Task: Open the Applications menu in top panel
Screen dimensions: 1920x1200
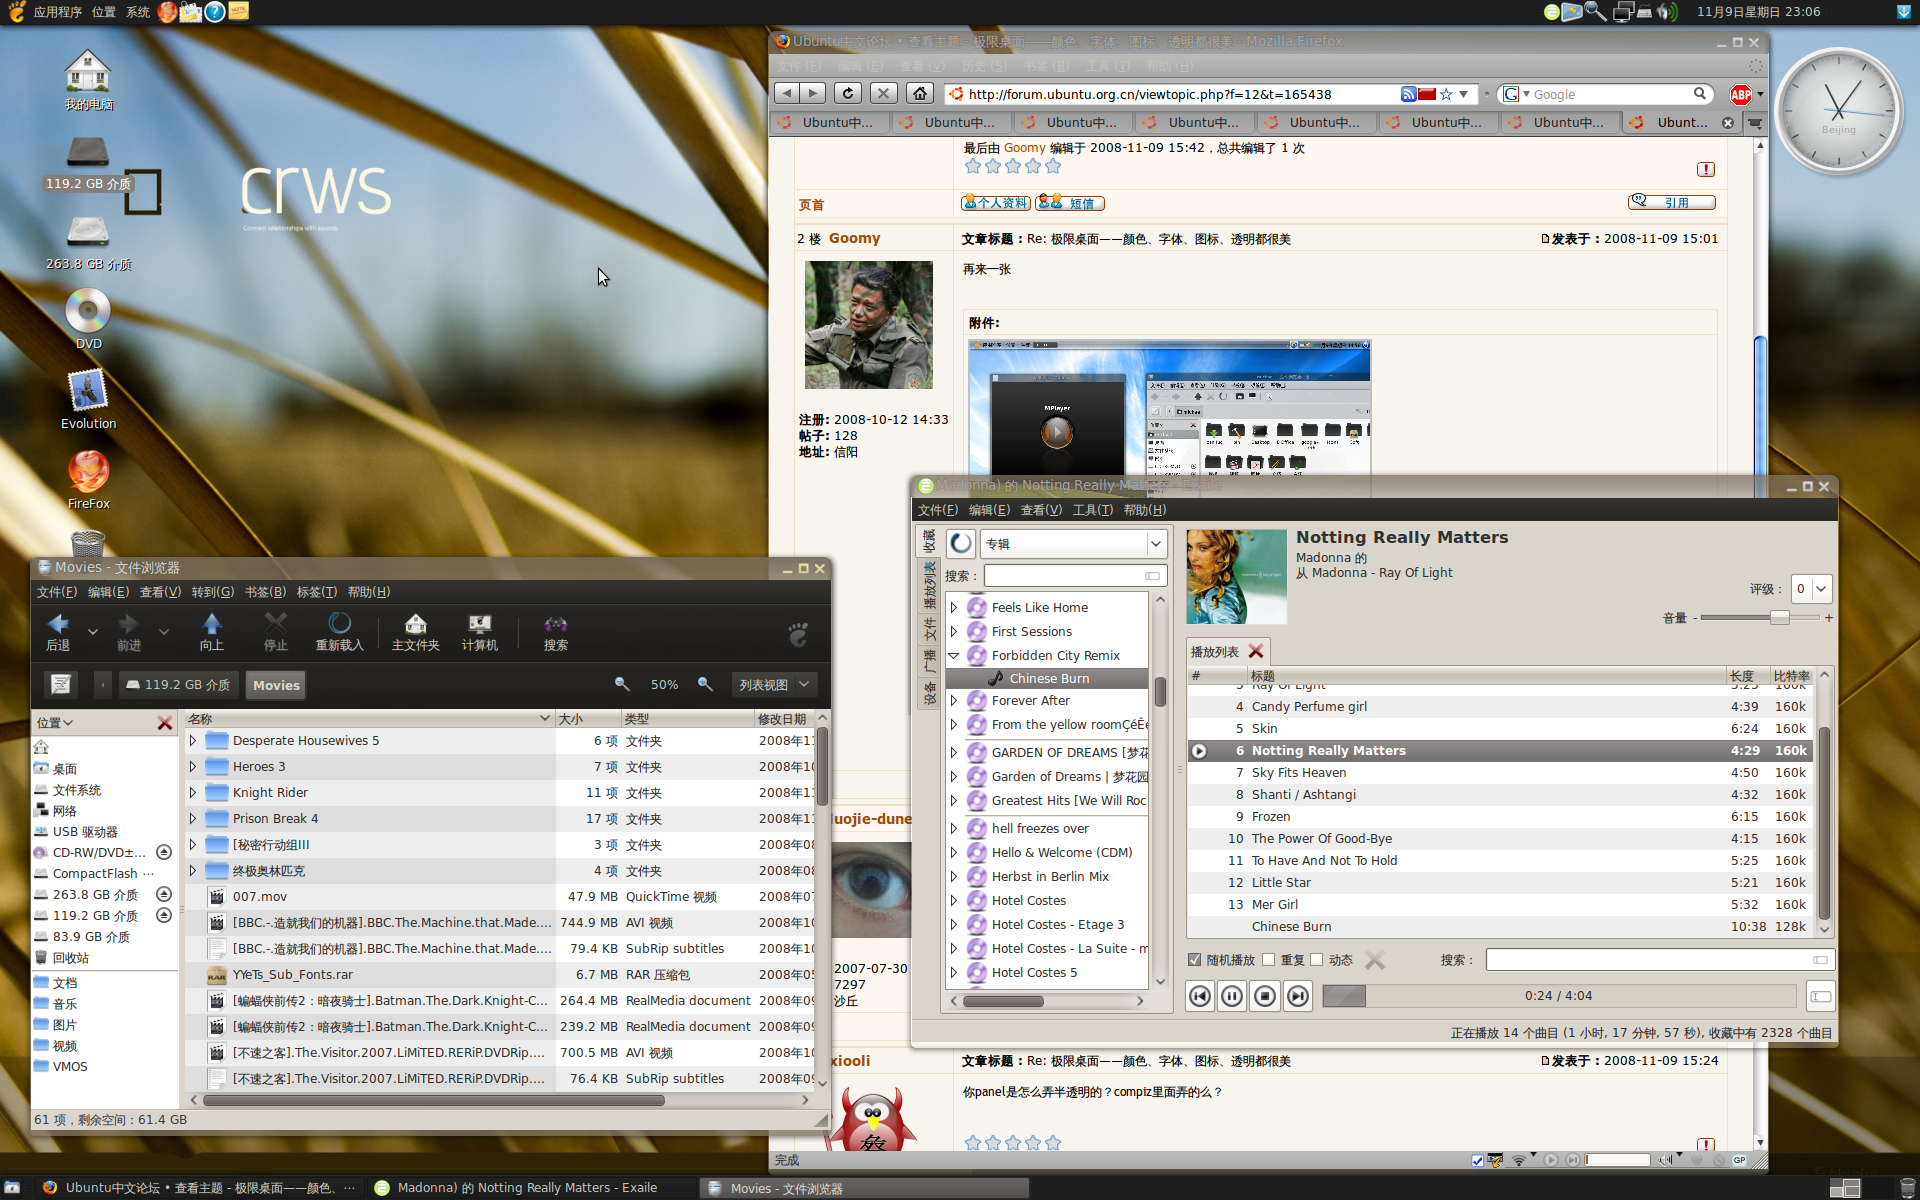Action: 58,11
